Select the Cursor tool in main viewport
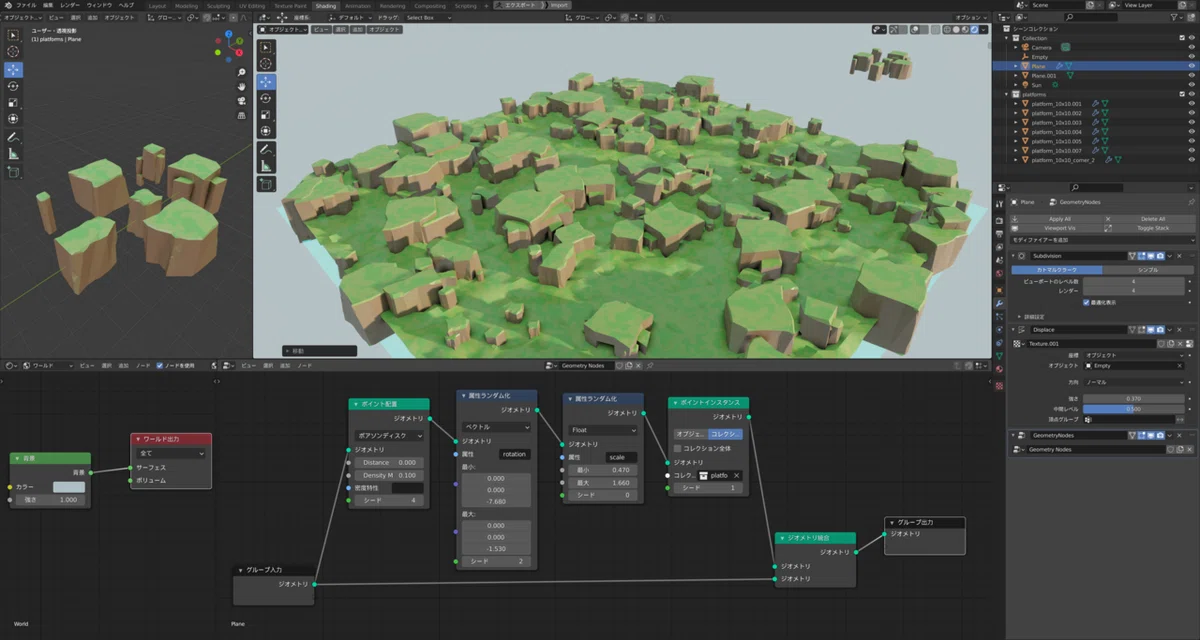The height and width of the screenshot is (640, 1200). [x=267, y=64]
